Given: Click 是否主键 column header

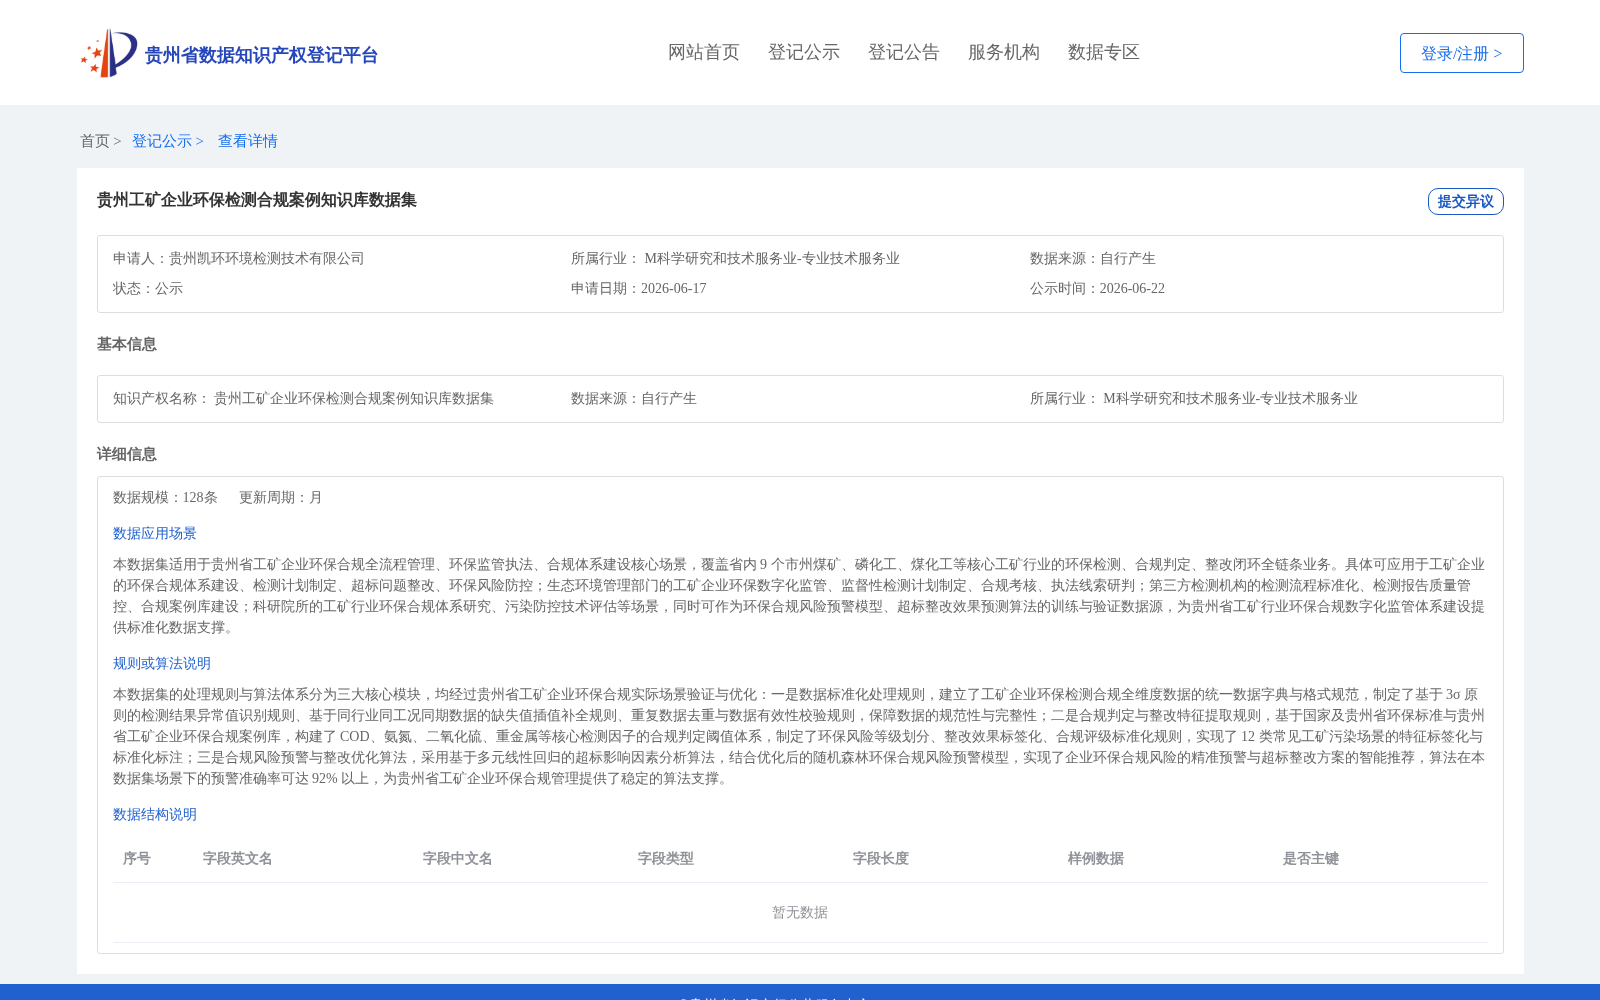Looking at the screenshot, I should [1311, 858].
